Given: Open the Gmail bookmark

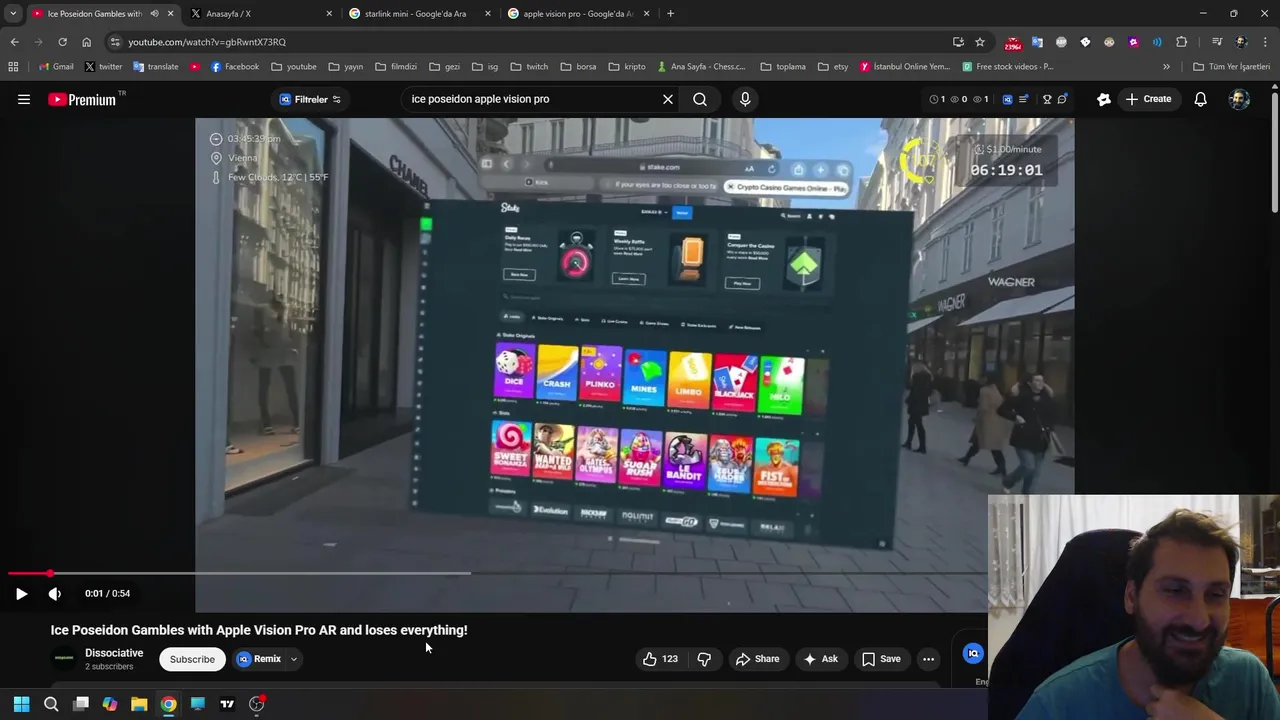Looking at the screenshot, I should click(56, 67).
